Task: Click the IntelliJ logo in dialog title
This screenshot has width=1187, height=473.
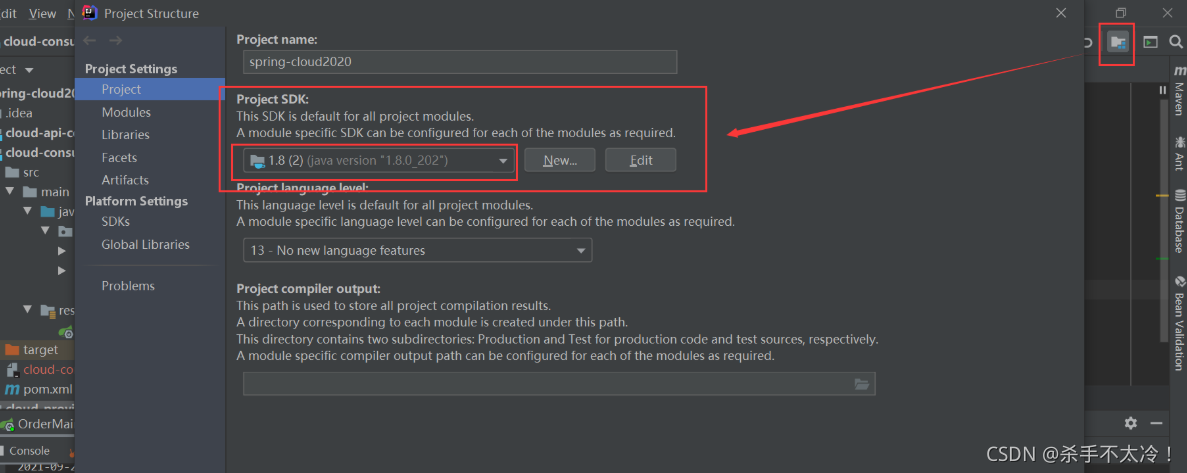Action: coord(91,13)
